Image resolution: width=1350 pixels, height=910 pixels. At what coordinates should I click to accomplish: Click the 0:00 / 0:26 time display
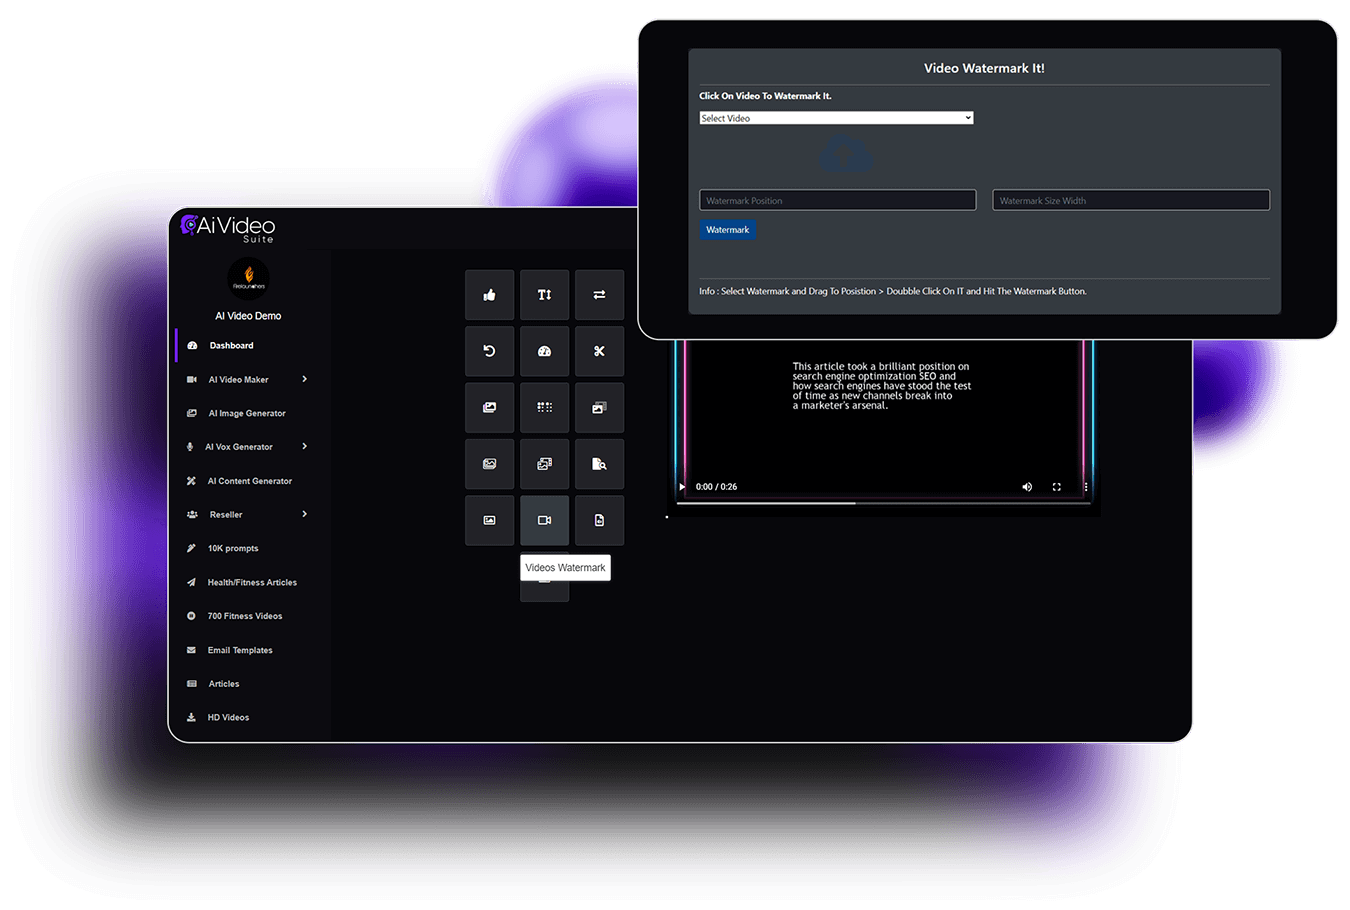(x=716, y=487)
